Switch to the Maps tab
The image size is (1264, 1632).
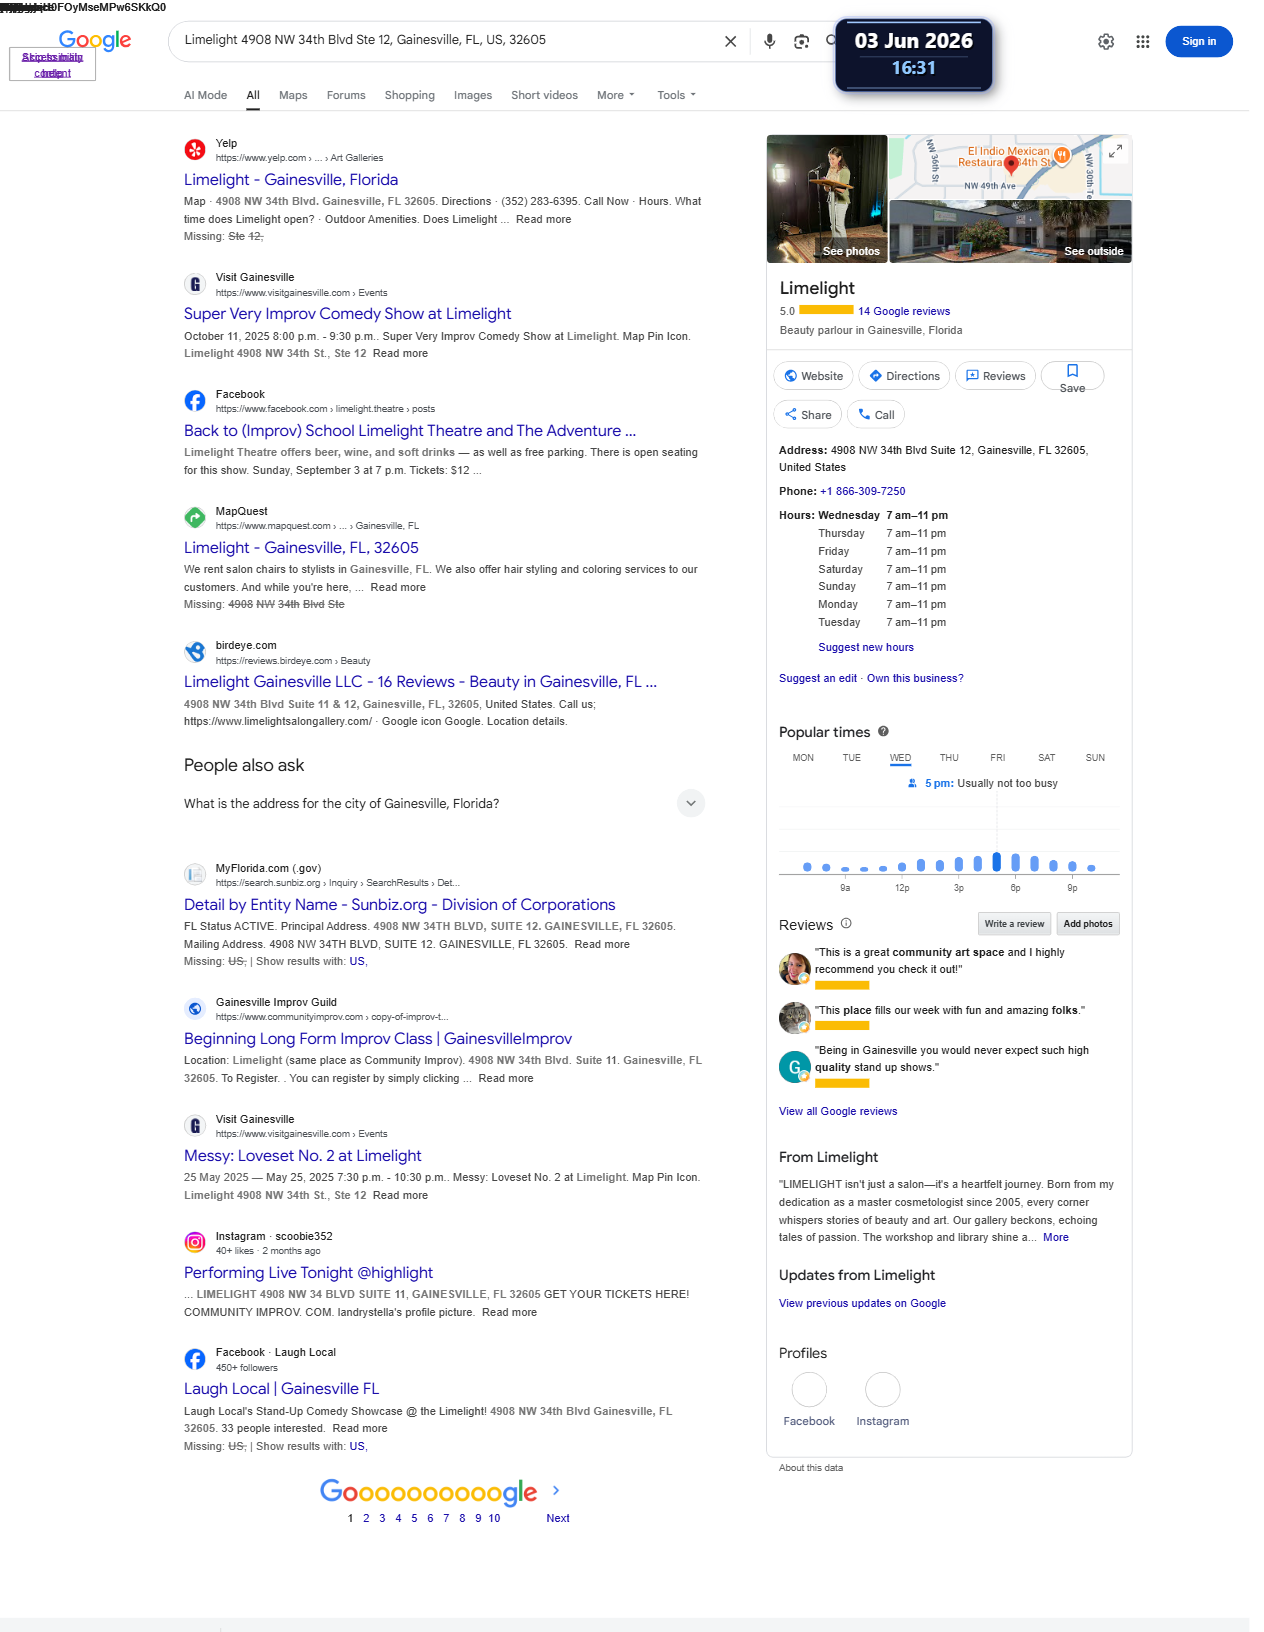click(293, 95)
